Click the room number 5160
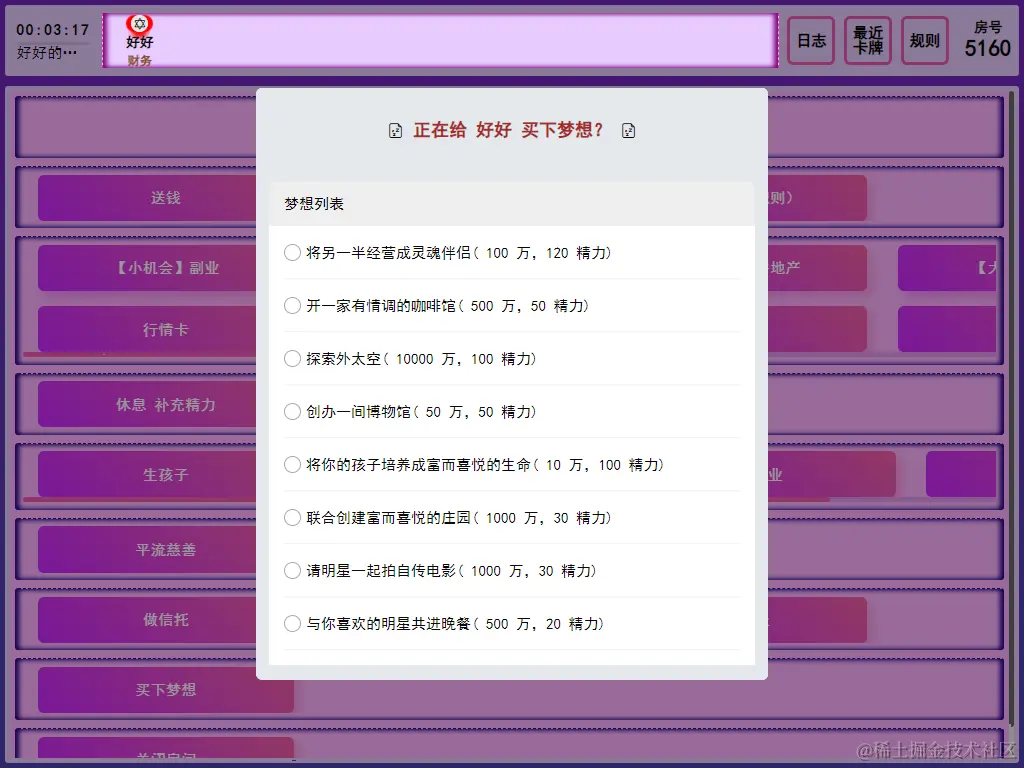The height and width of the screenshot is (768, 1024). coord(987,48)
